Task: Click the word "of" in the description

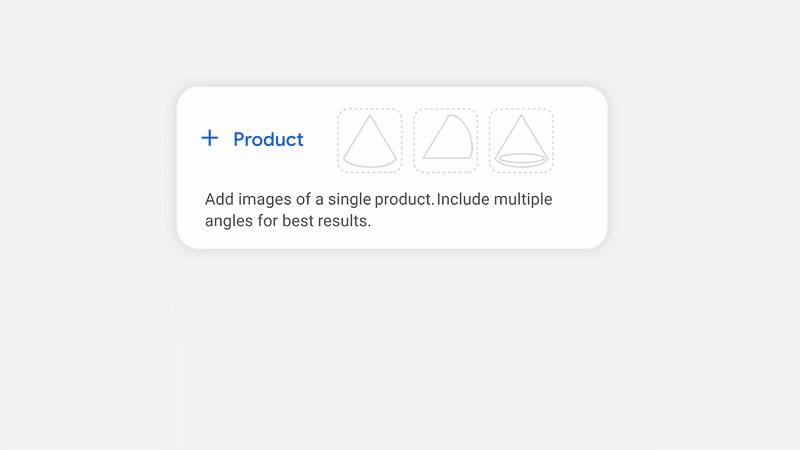Action: 304,199
